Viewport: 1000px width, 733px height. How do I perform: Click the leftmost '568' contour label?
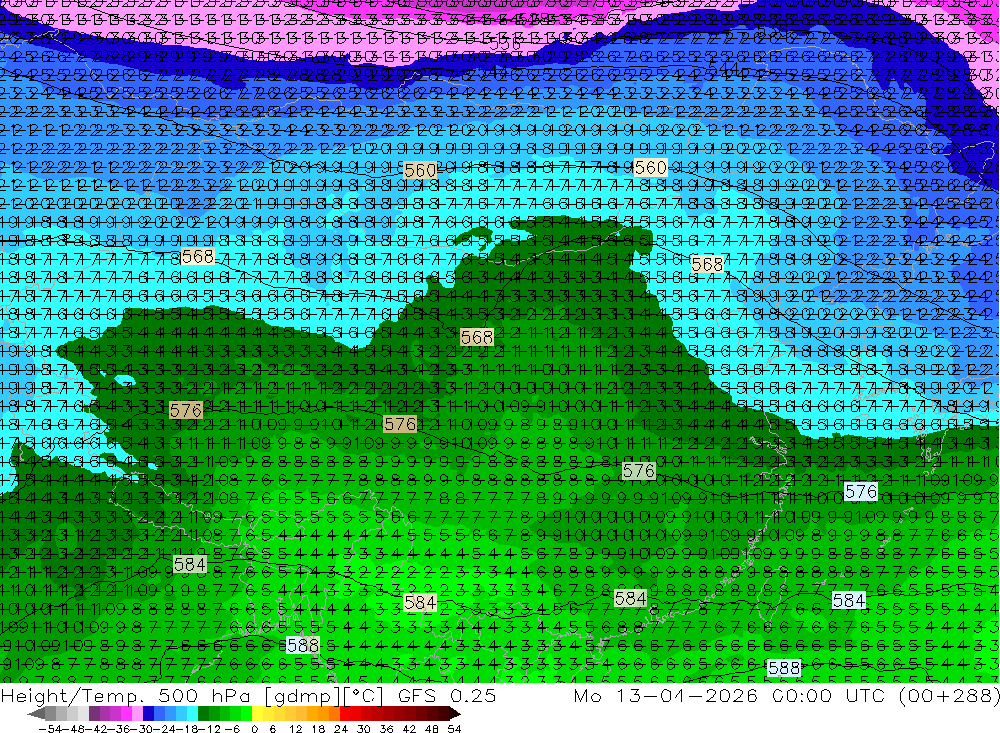[x=198, y=256]
